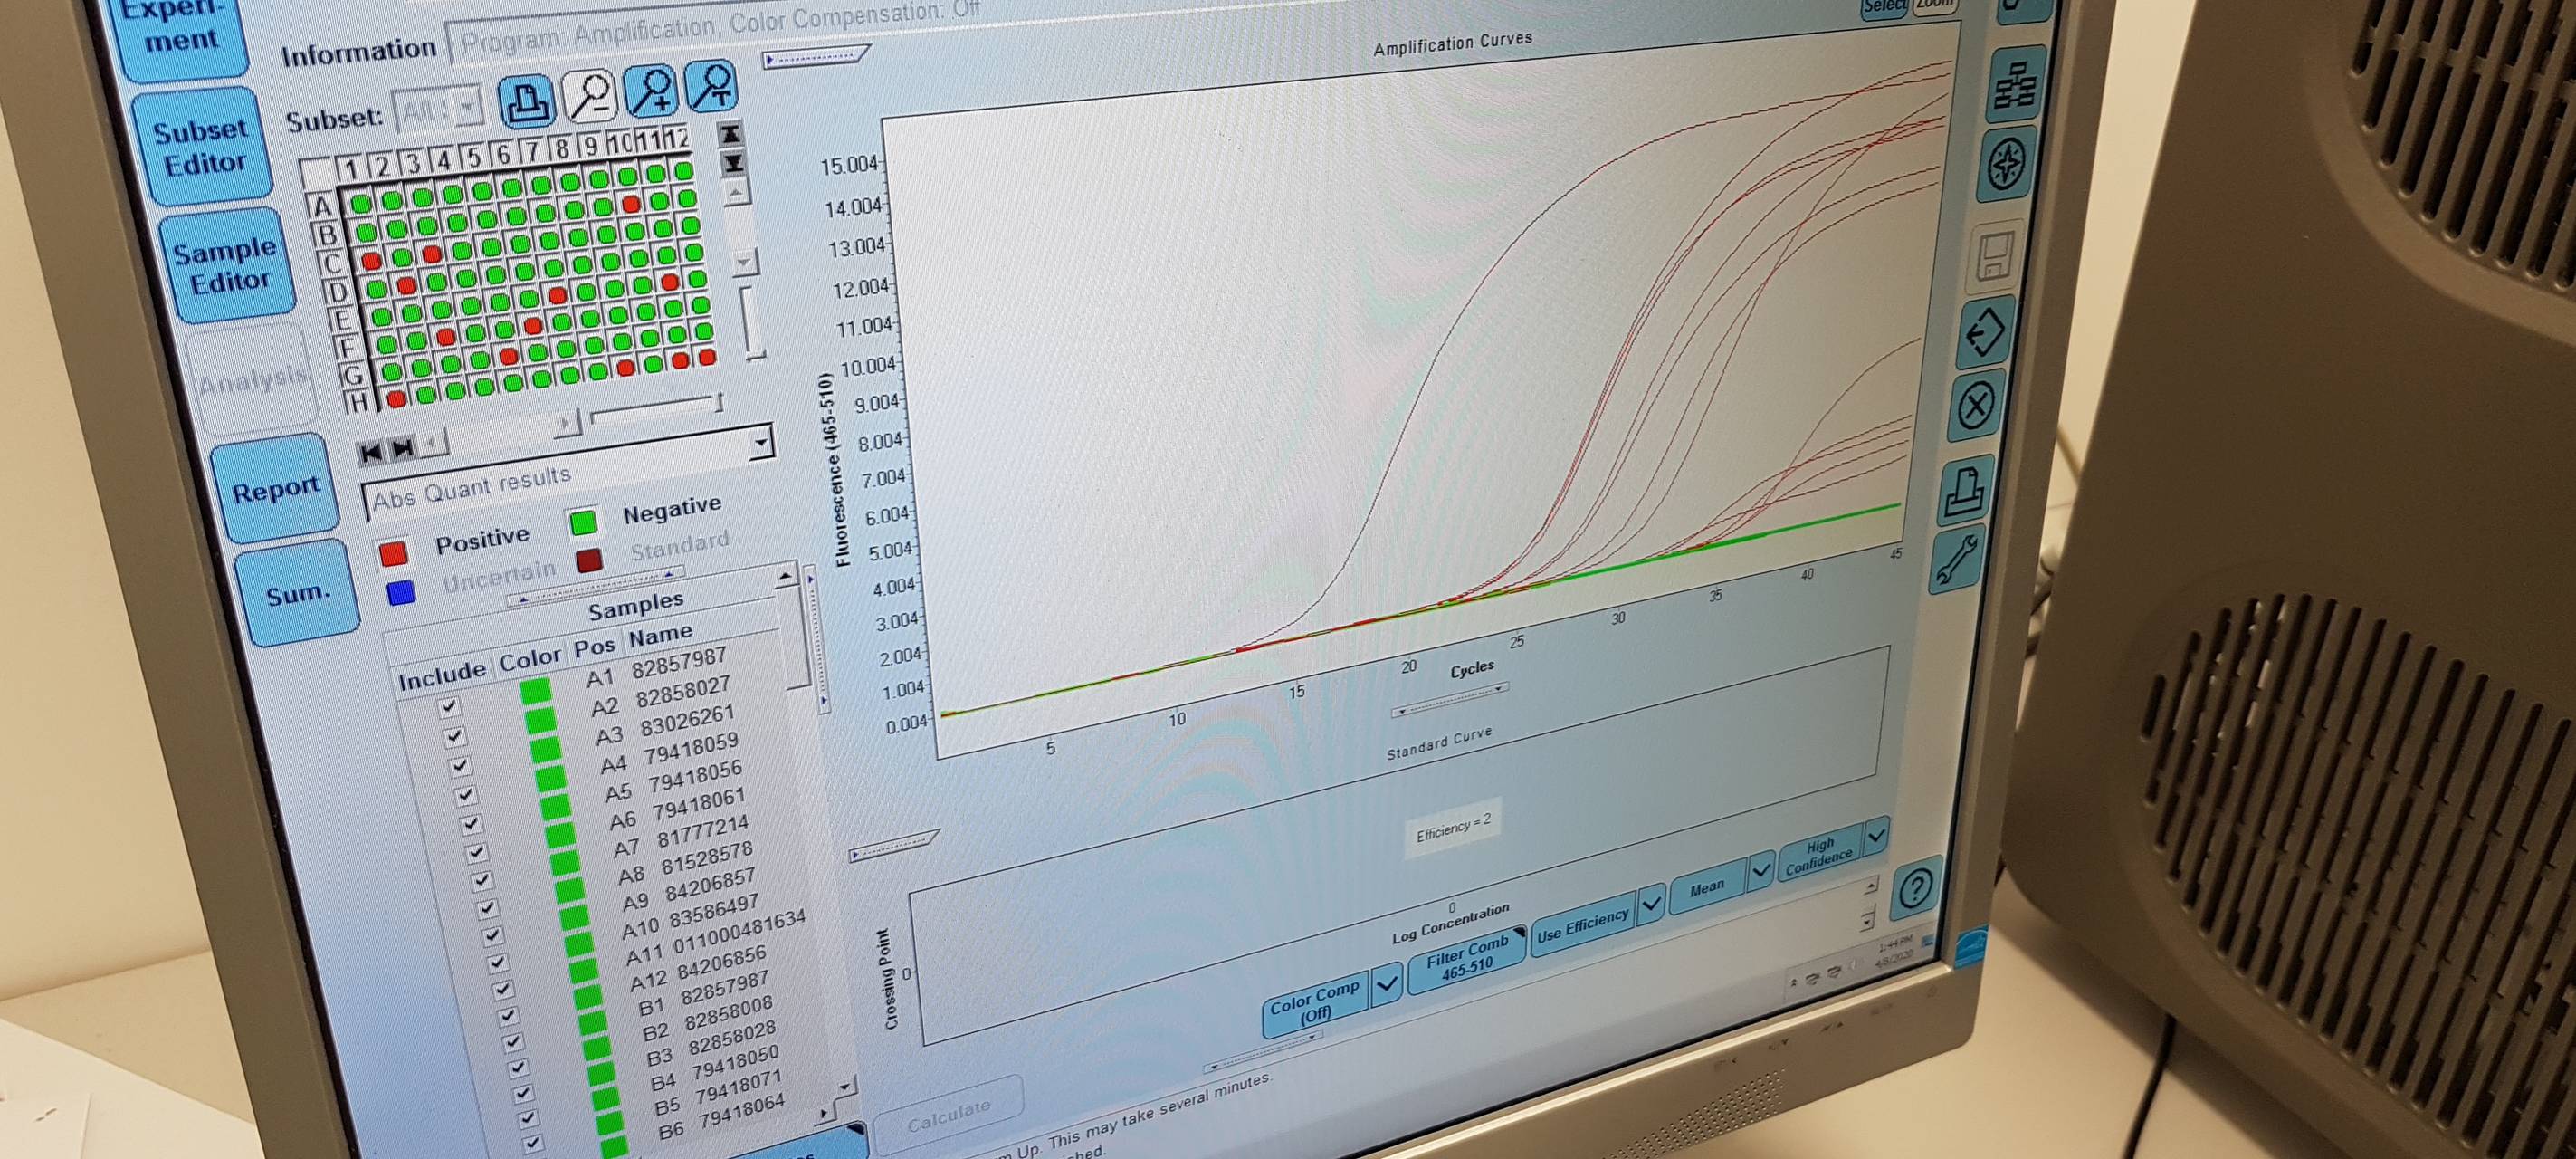Open the dropdown arrow next to Mean
This screenshot has height=1159, width=2576.
point(1761,872)
